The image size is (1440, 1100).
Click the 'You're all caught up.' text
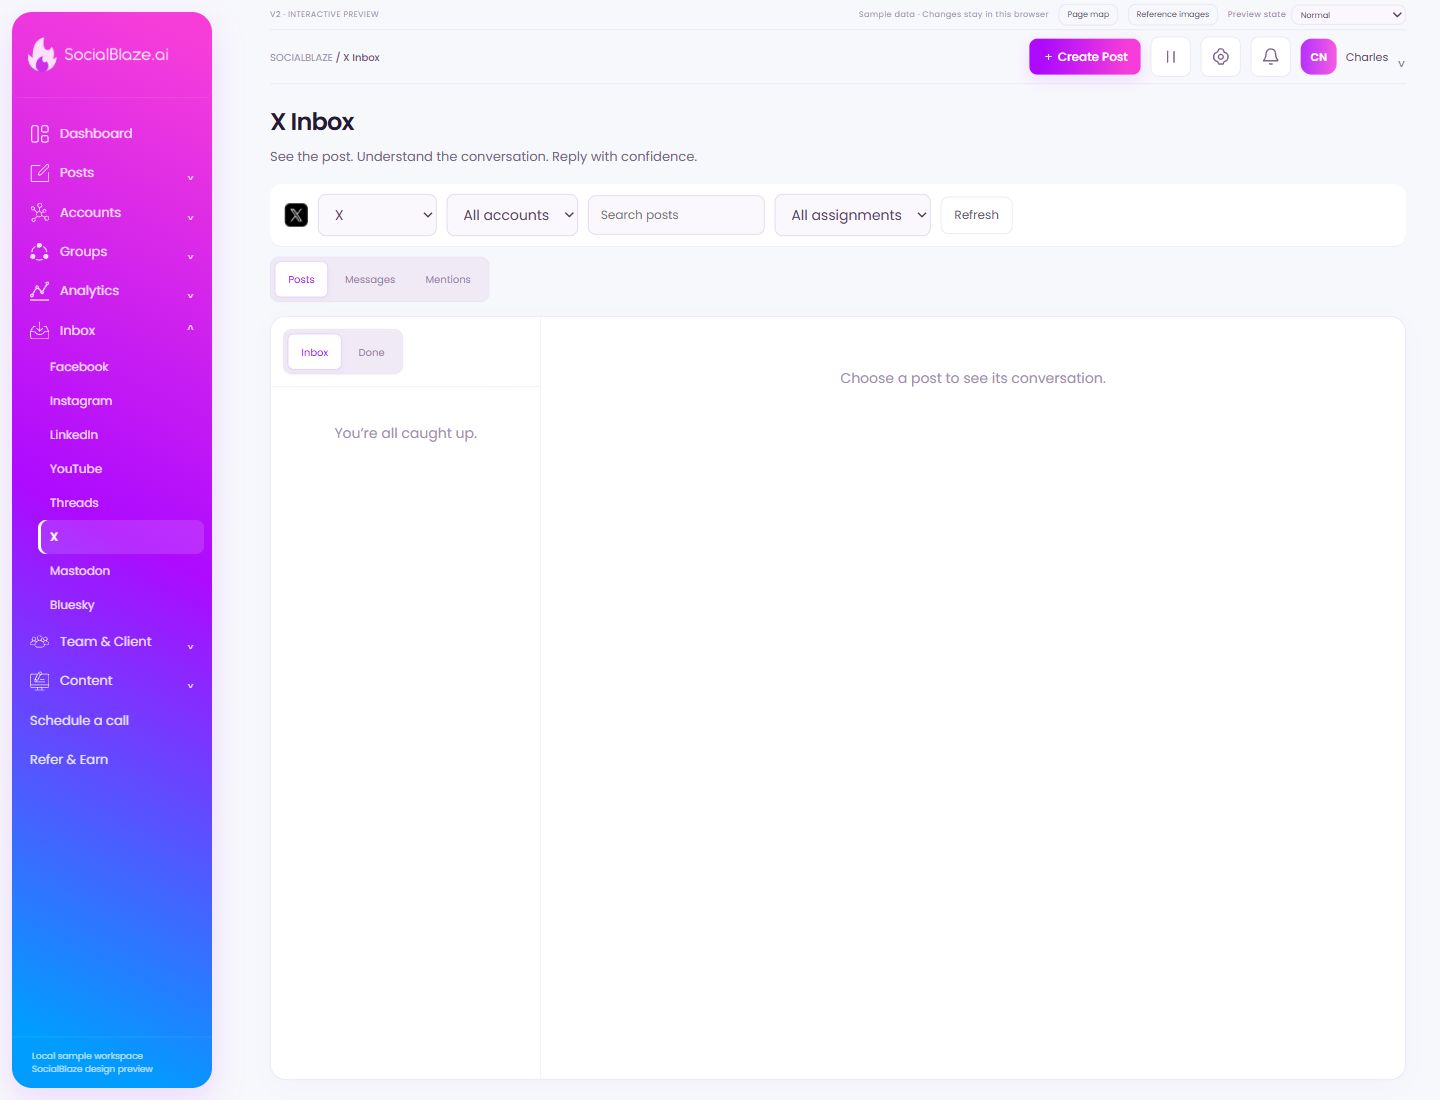pos(405,433)
